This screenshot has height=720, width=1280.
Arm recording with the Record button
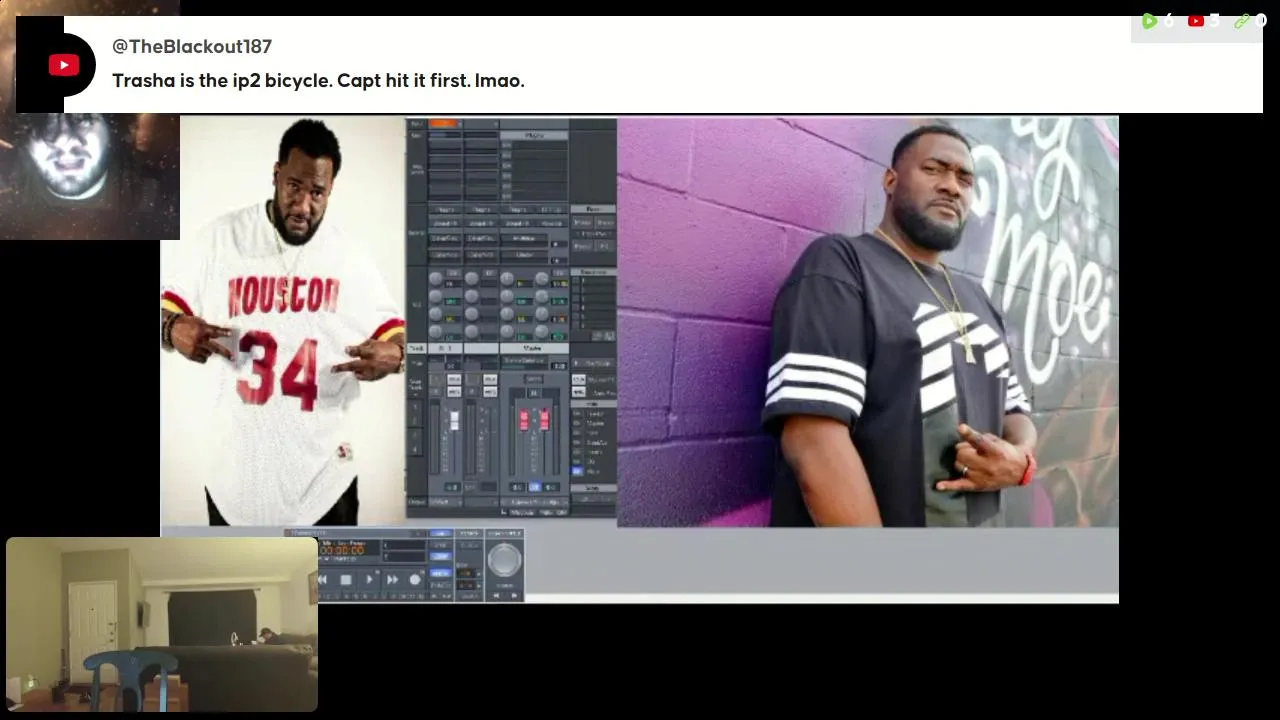coord(415,579)
